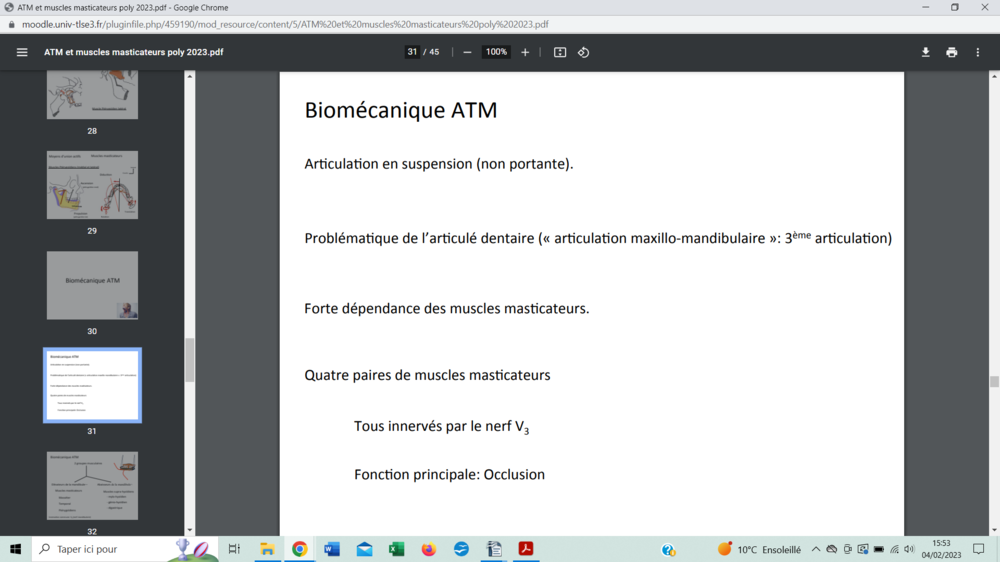Image resolution: width=1000 pixels, height=562 pixels.
Task: Select page 29 thumbnail
Action: click(92, 185)
